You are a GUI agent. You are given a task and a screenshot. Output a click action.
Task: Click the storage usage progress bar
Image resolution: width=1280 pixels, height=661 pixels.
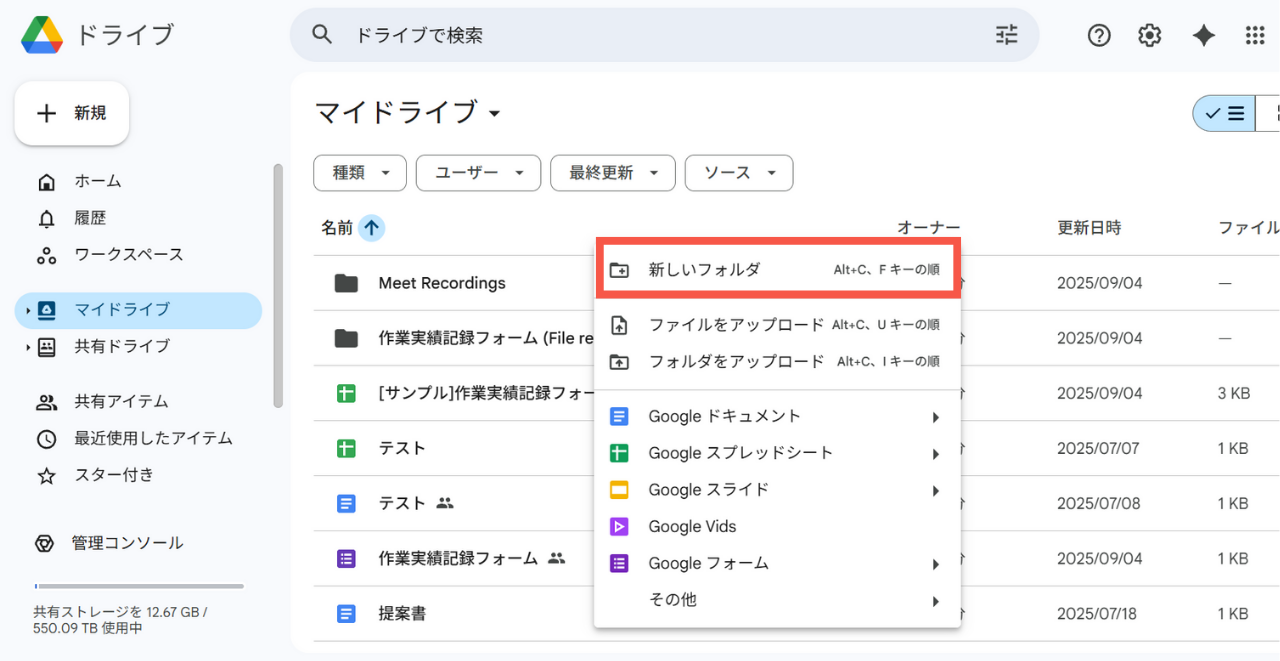click(138, 585)
